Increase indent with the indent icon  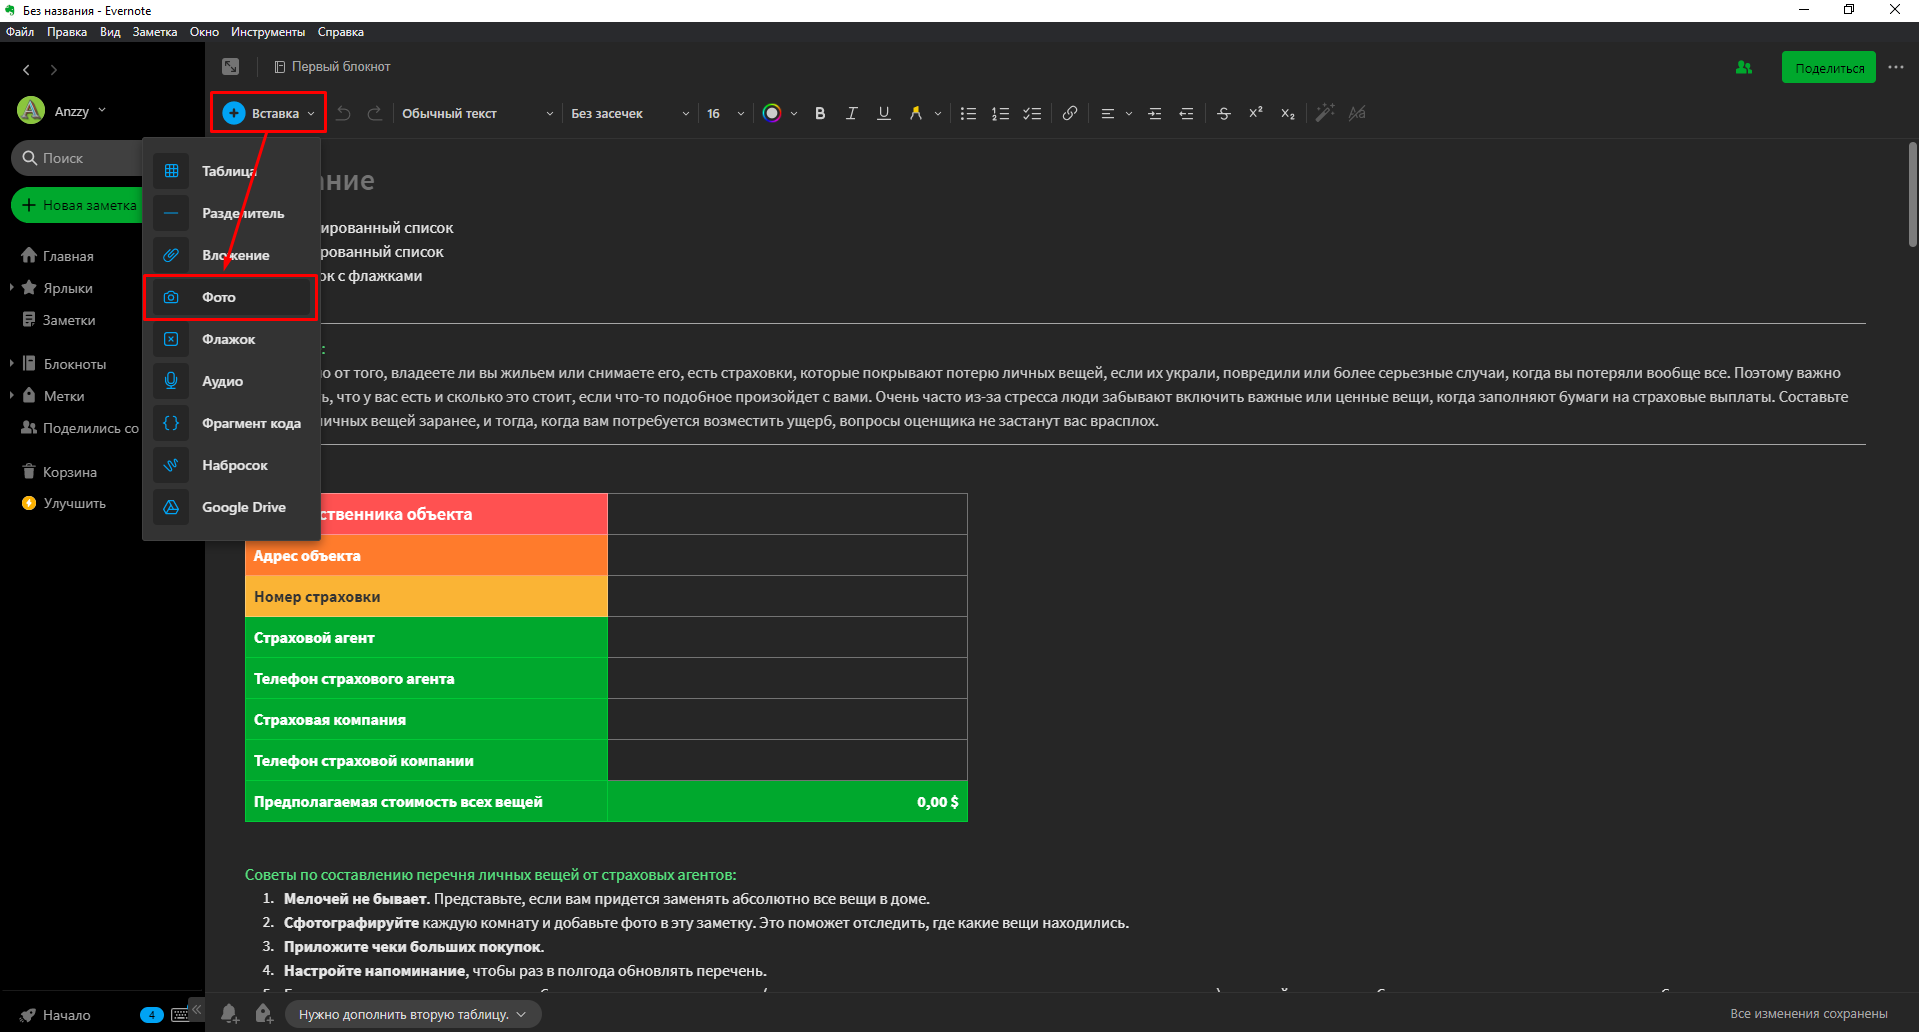[x=1154, y=113]
